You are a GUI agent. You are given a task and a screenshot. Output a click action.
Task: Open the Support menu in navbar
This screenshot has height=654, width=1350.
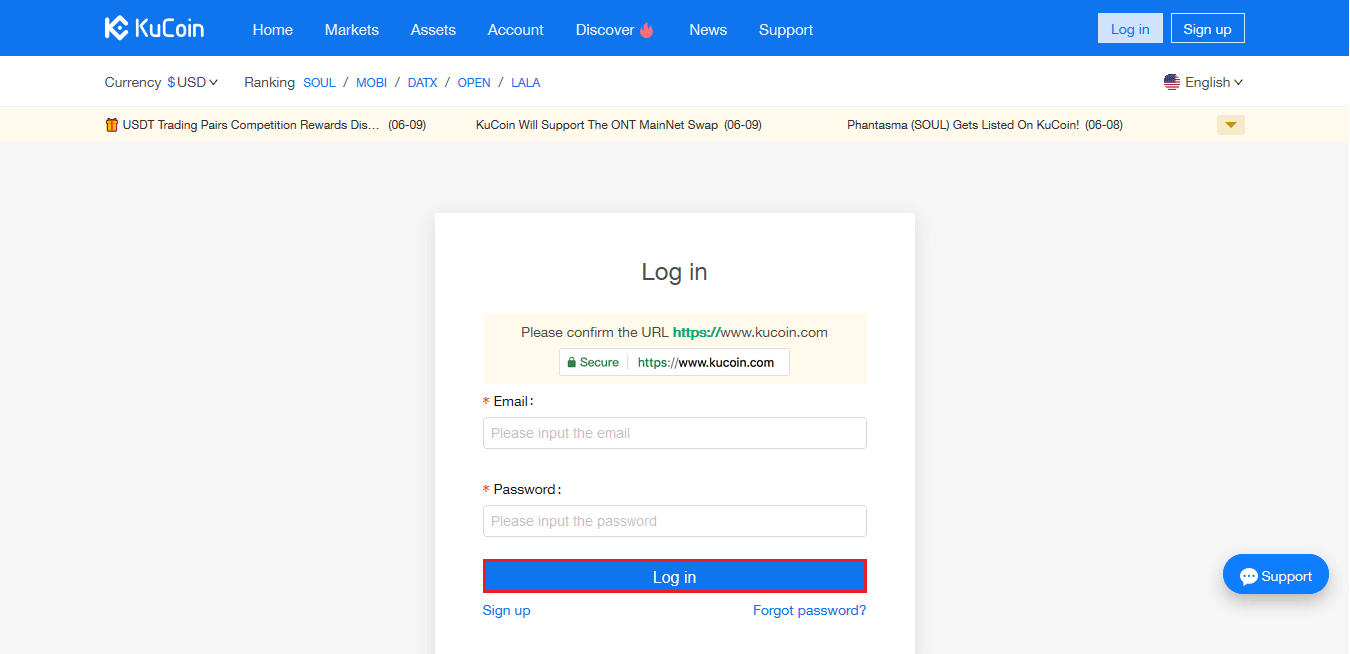(786, 30)
